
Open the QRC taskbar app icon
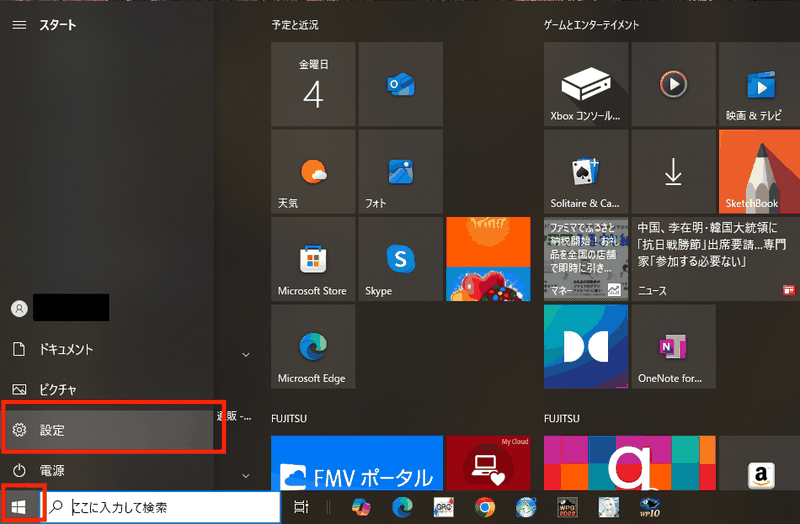pyautogui.click(x=443, y=507)
